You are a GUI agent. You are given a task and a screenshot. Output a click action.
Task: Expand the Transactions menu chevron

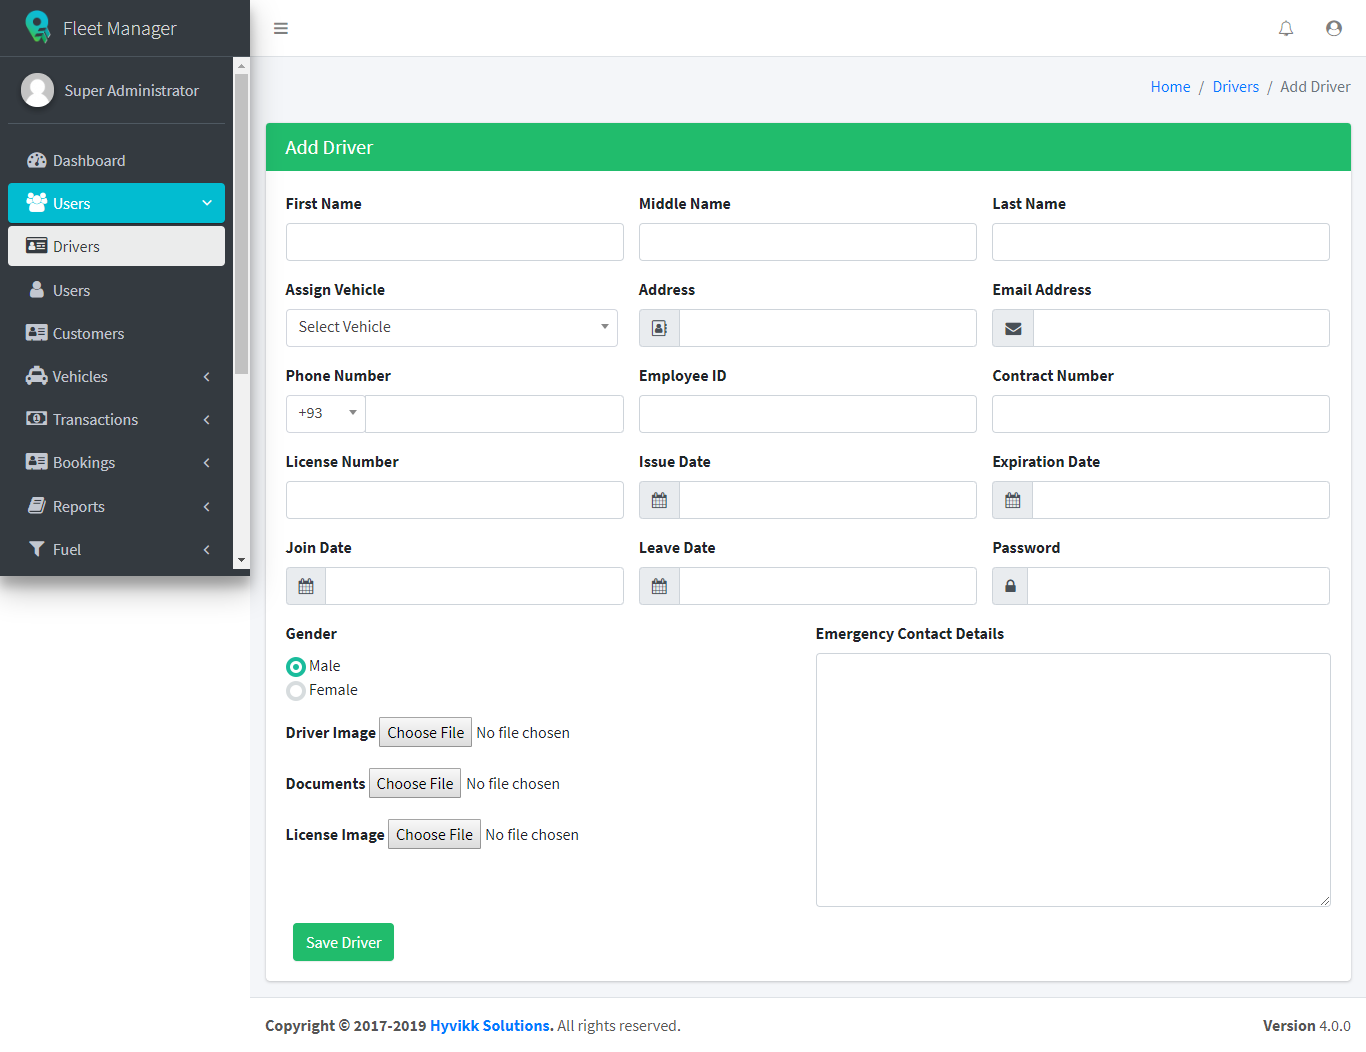pos(207,420)
